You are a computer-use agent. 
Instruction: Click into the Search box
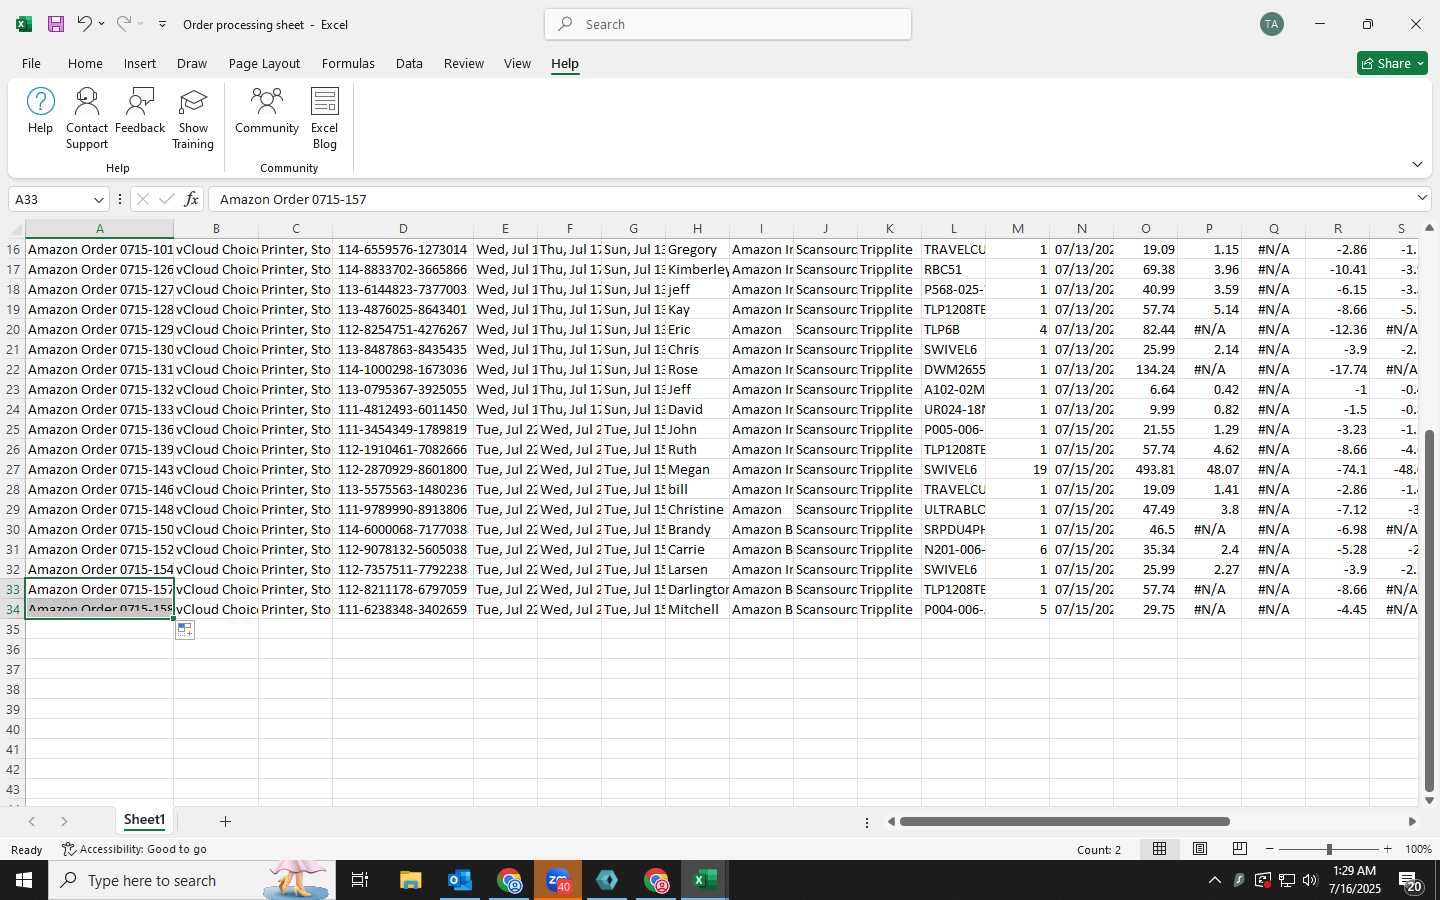point(728,24)
